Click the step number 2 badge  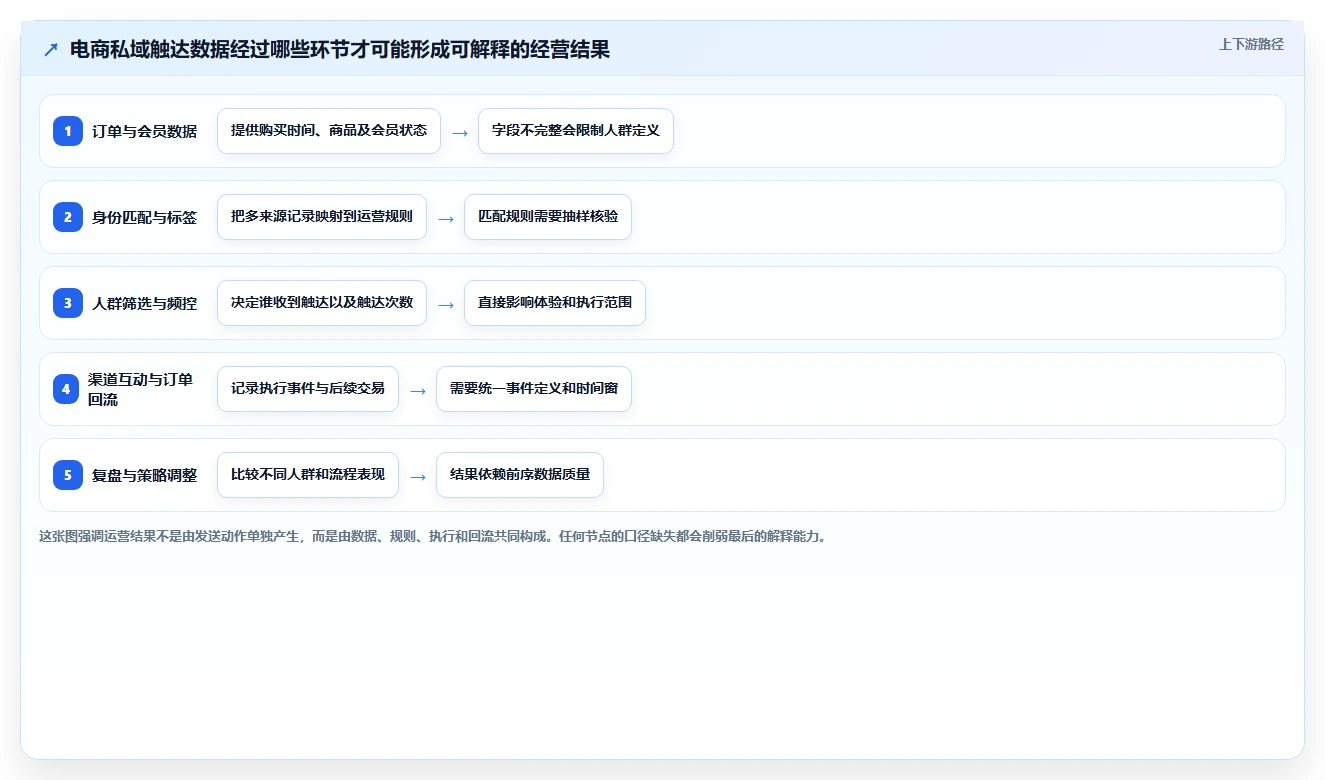(x=68, y=217)
